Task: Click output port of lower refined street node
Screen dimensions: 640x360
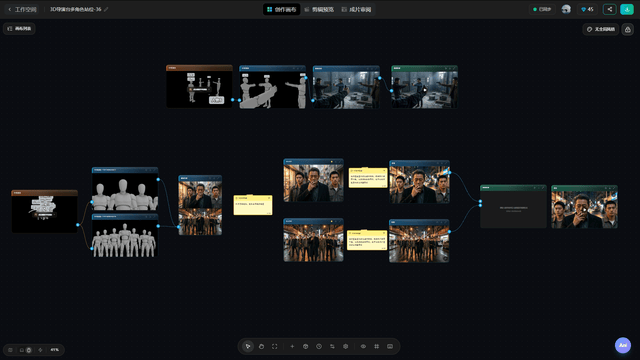Action: [449, 232]
